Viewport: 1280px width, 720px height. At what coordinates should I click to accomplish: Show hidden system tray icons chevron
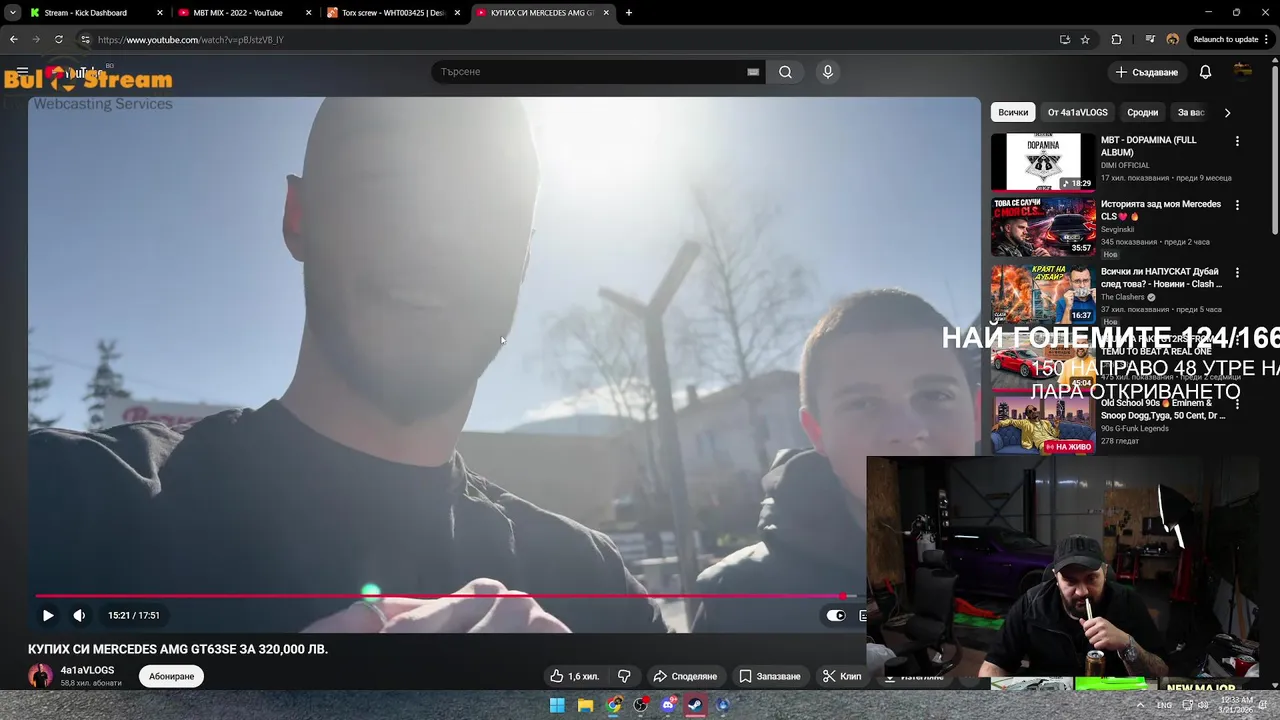tap(1141, 705)
